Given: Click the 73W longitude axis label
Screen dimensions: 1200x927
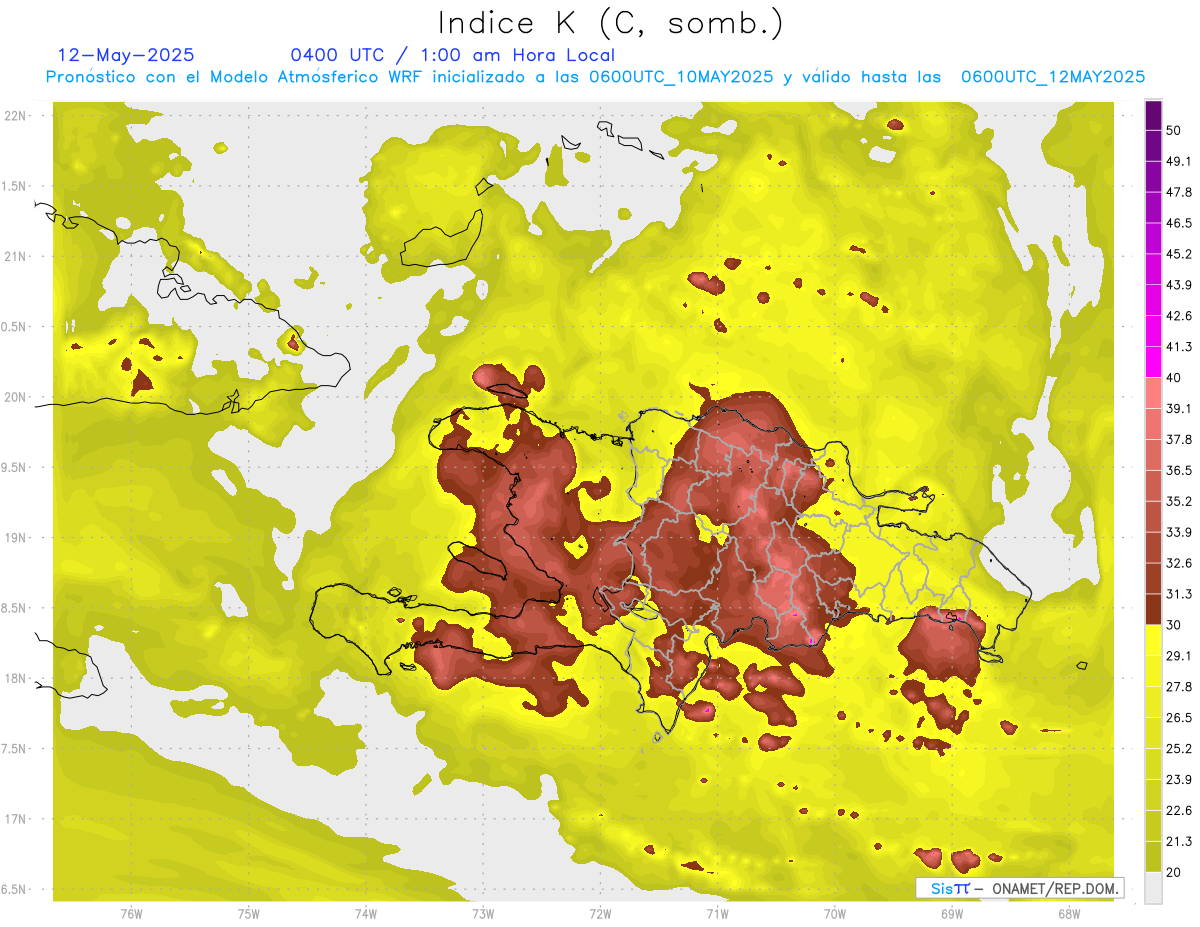Looking at the screenshot, I should pos(483,913).
